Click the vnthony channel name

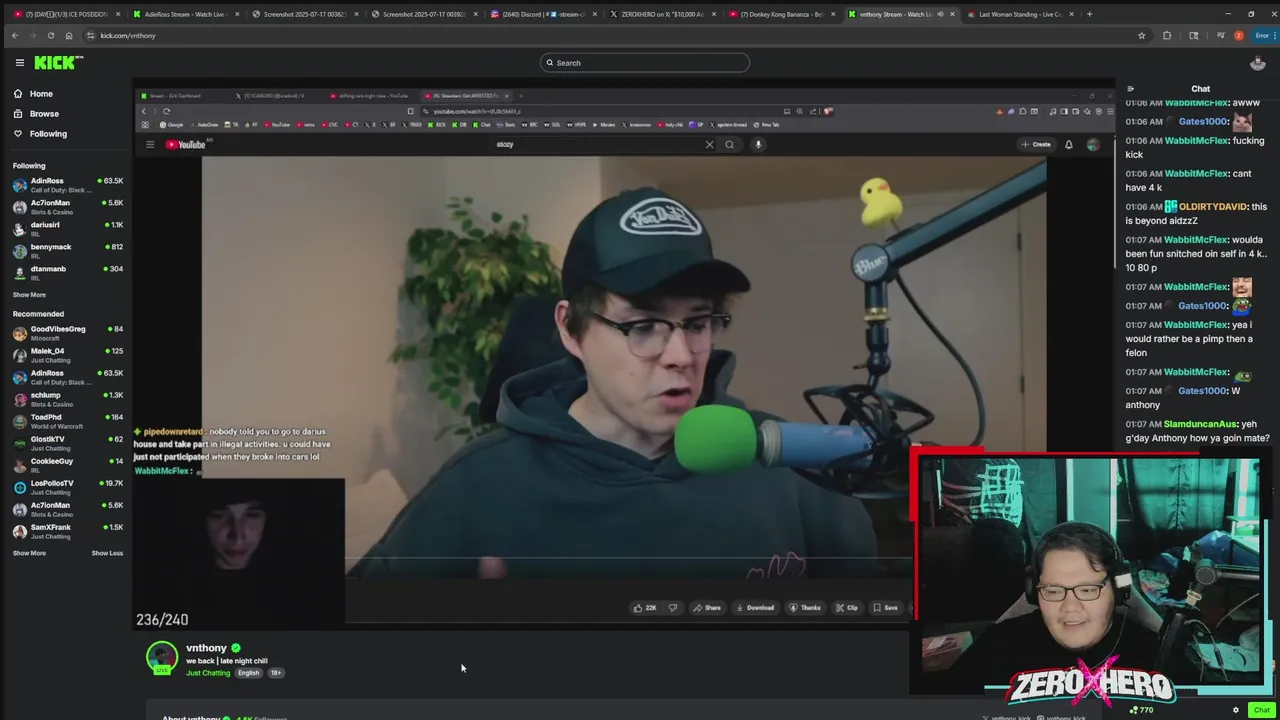point(206,648)
